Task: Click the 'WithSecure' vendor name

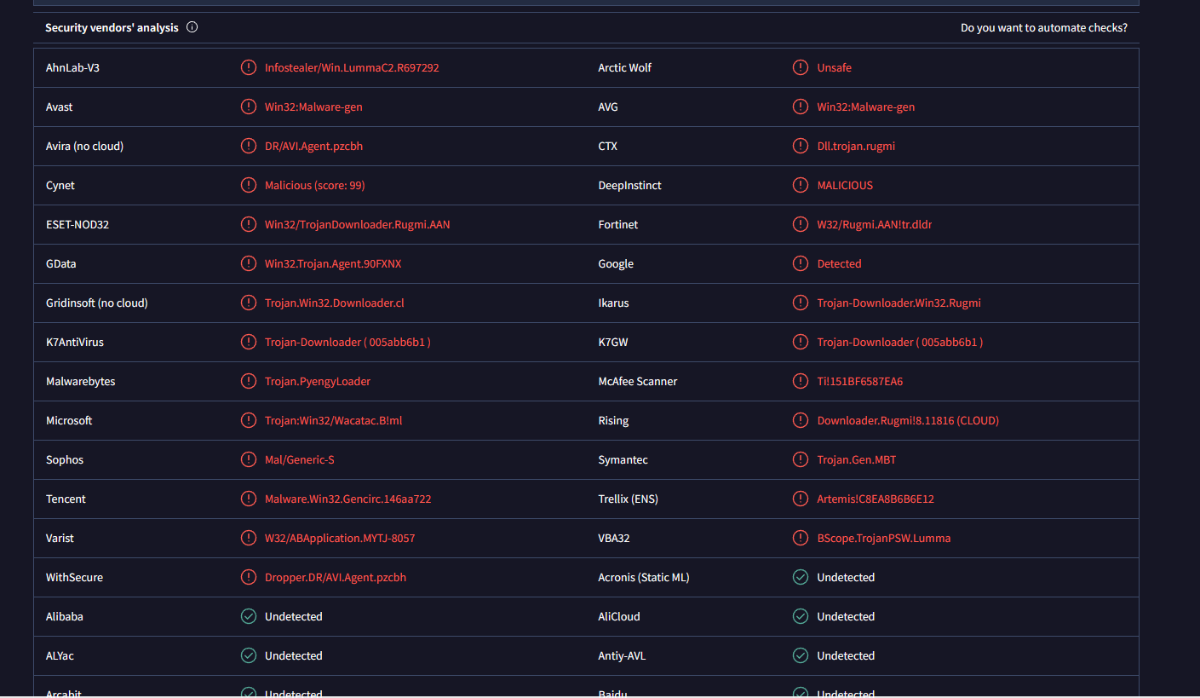Action: point(74,577)
